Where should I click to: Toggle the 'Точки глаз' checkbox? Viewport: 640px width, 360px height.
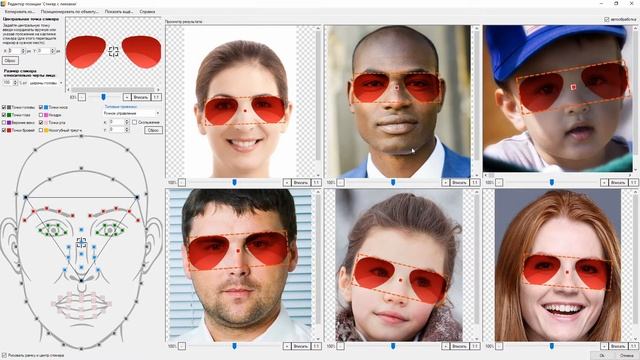pos(4,115)
